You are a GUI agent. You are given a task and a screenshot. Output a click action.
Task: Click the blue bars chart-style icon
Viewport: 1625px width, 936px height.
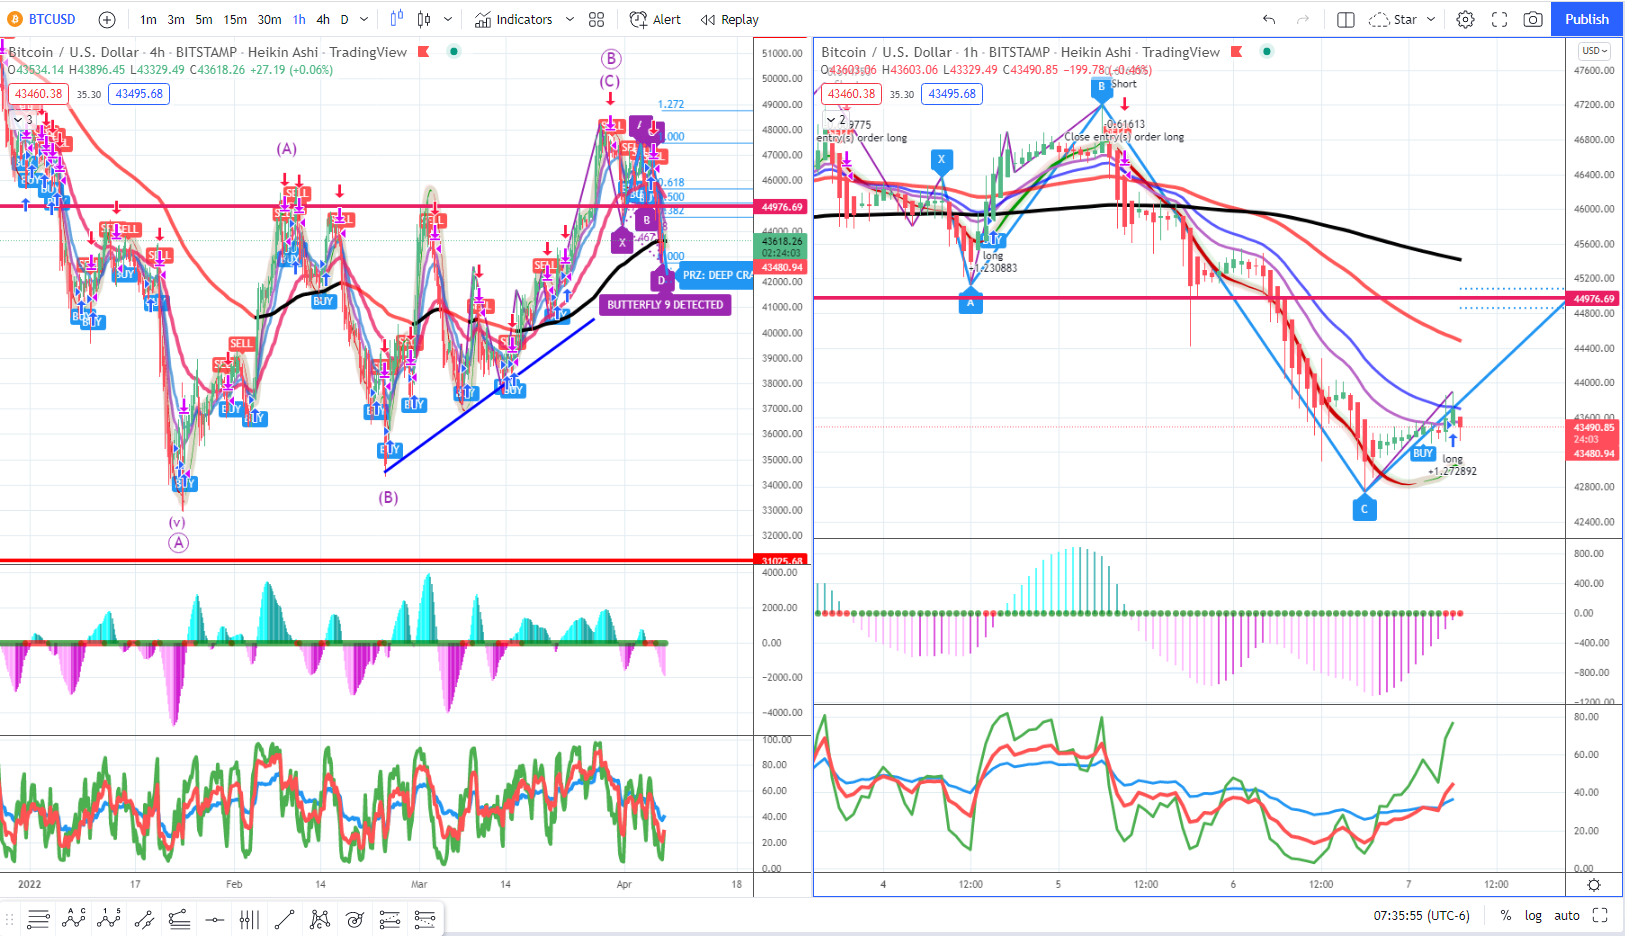397,19
